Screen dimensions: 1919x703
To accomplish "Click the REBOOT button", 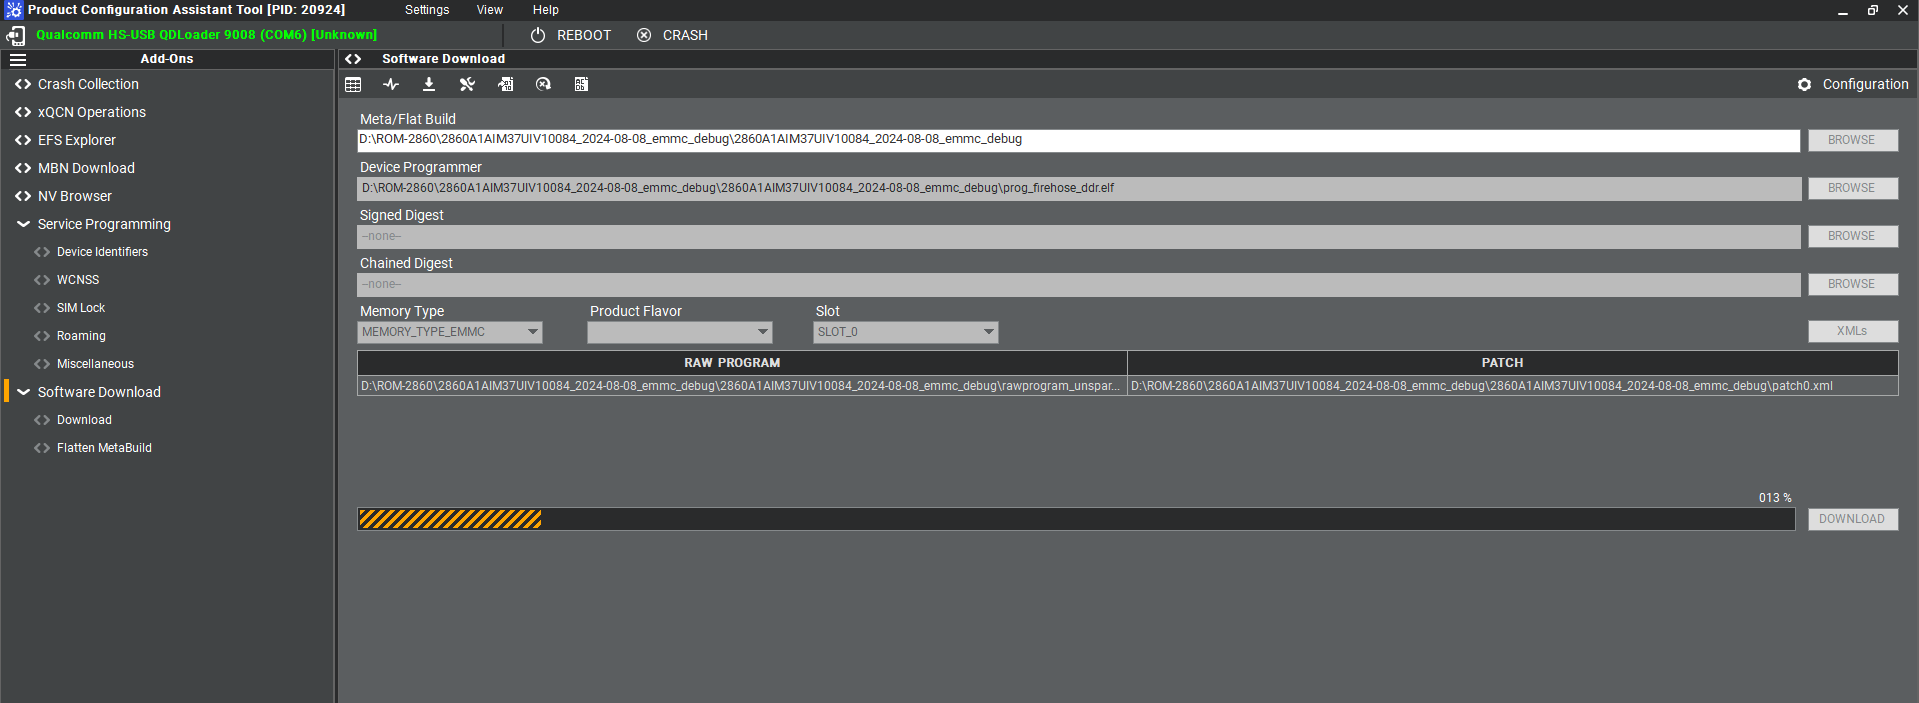I will (x=571, y=35).
